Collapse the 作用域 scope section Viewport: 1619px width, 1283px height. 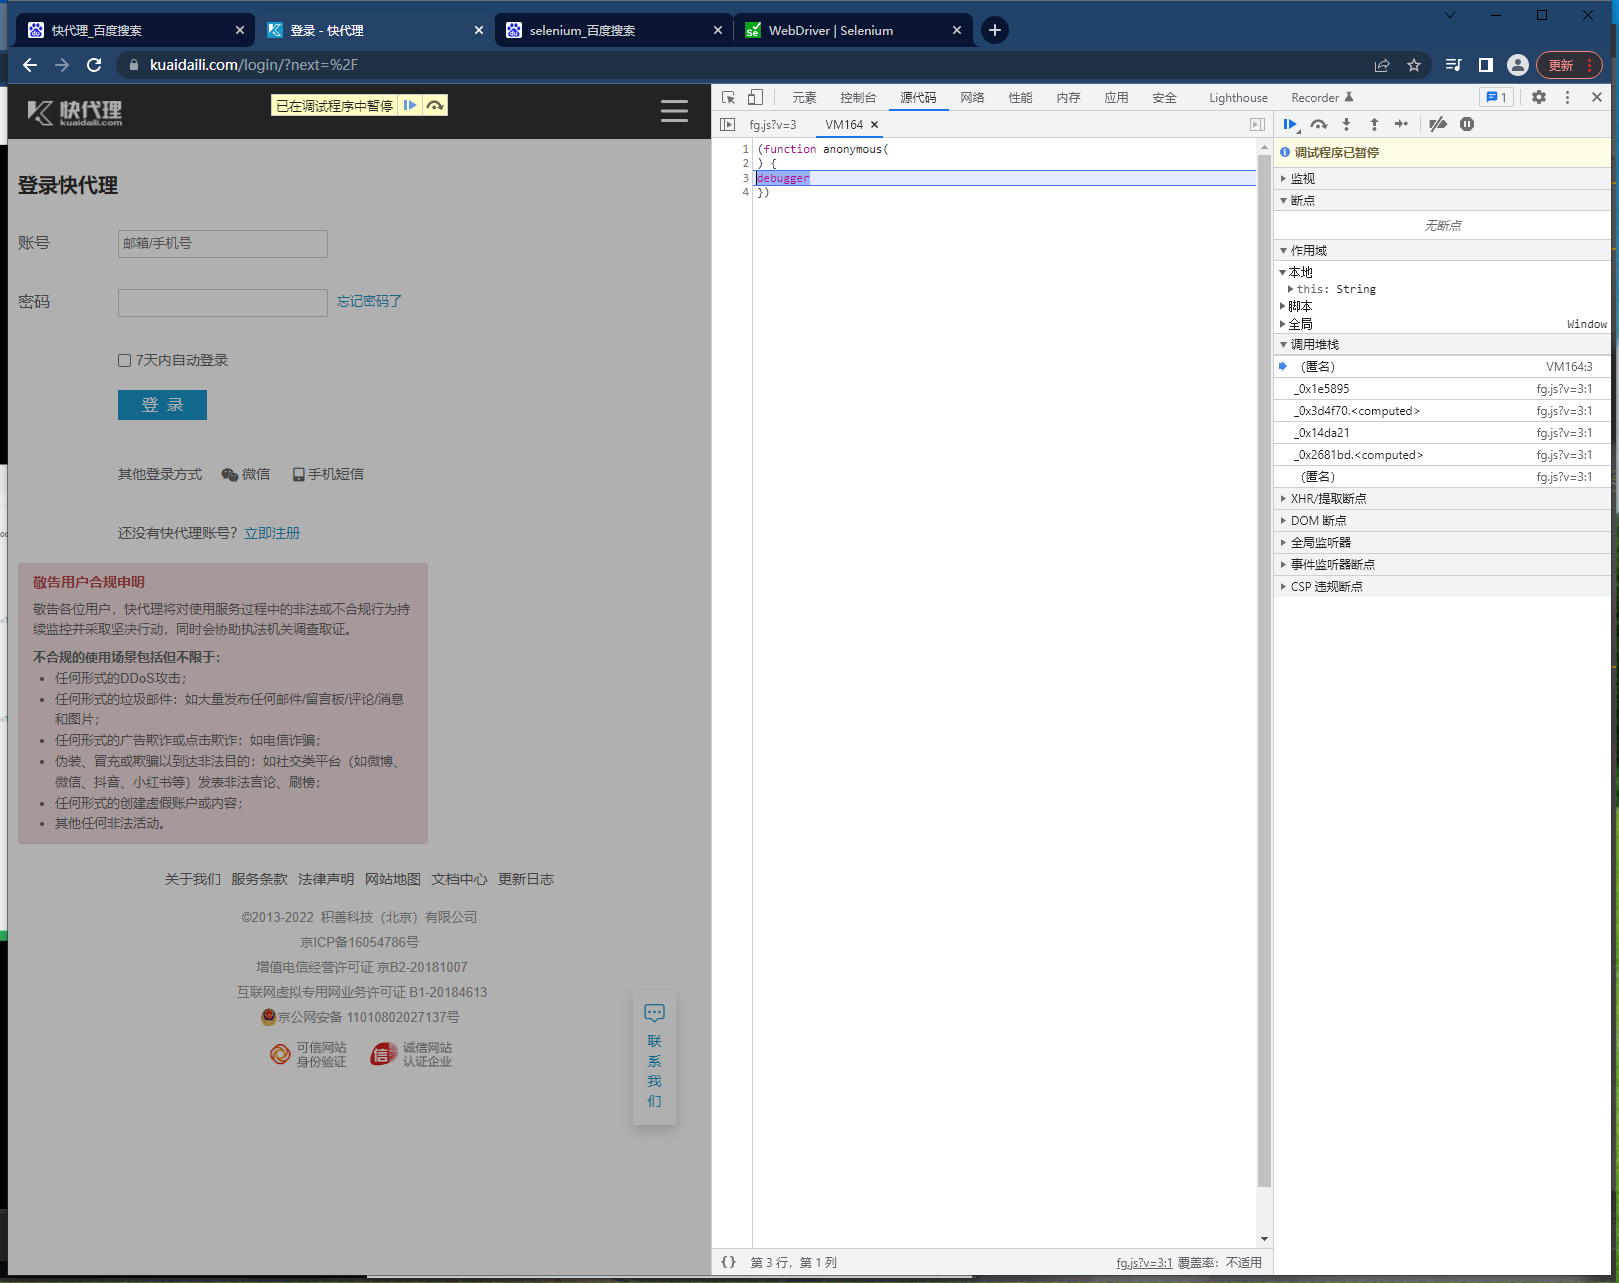[1443, 250]
